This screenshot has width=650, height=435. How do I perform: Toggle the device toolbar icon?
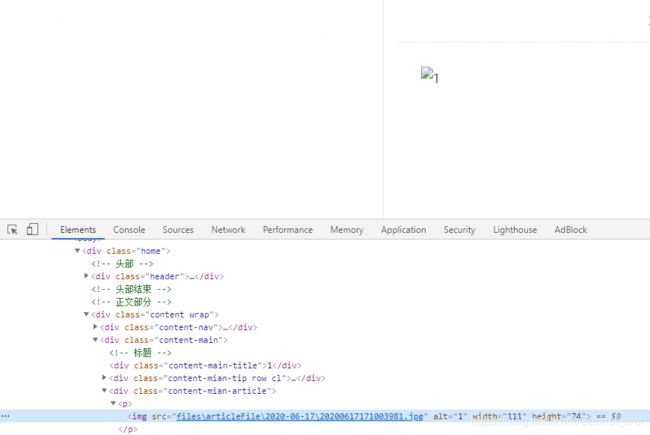pyautogui.click(x=32, y=229)
